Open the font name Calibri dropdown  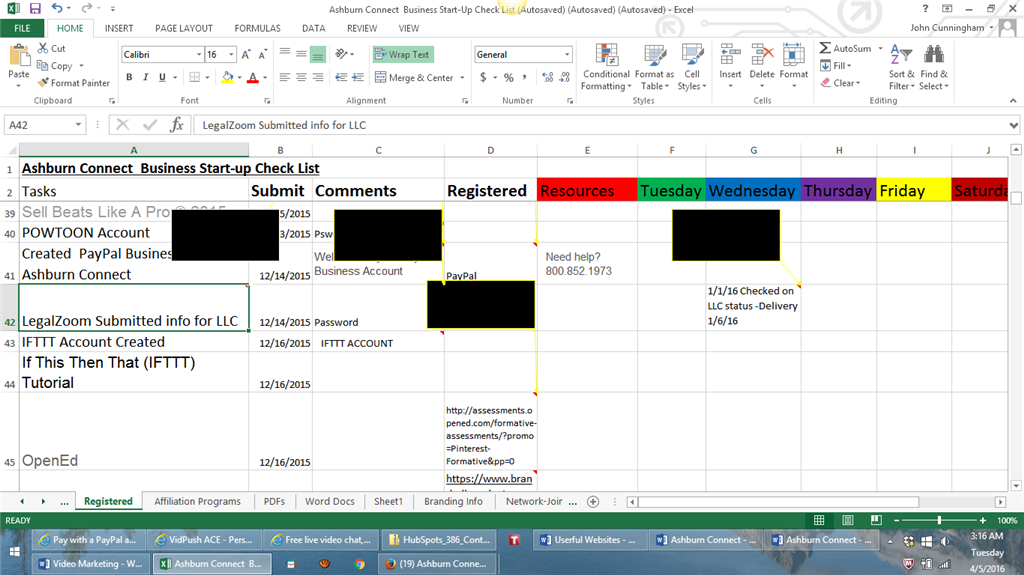click(x=199, y=55)
